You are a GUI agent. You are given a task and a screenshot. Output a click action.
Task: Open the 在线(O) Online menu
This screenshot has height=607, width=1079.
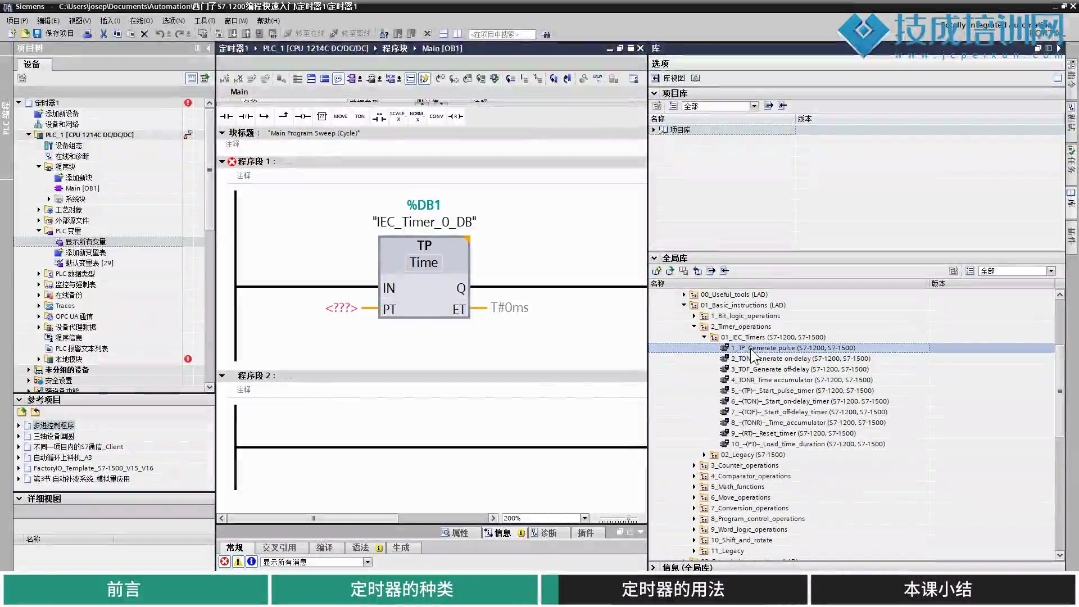click(x=141, y=21)
